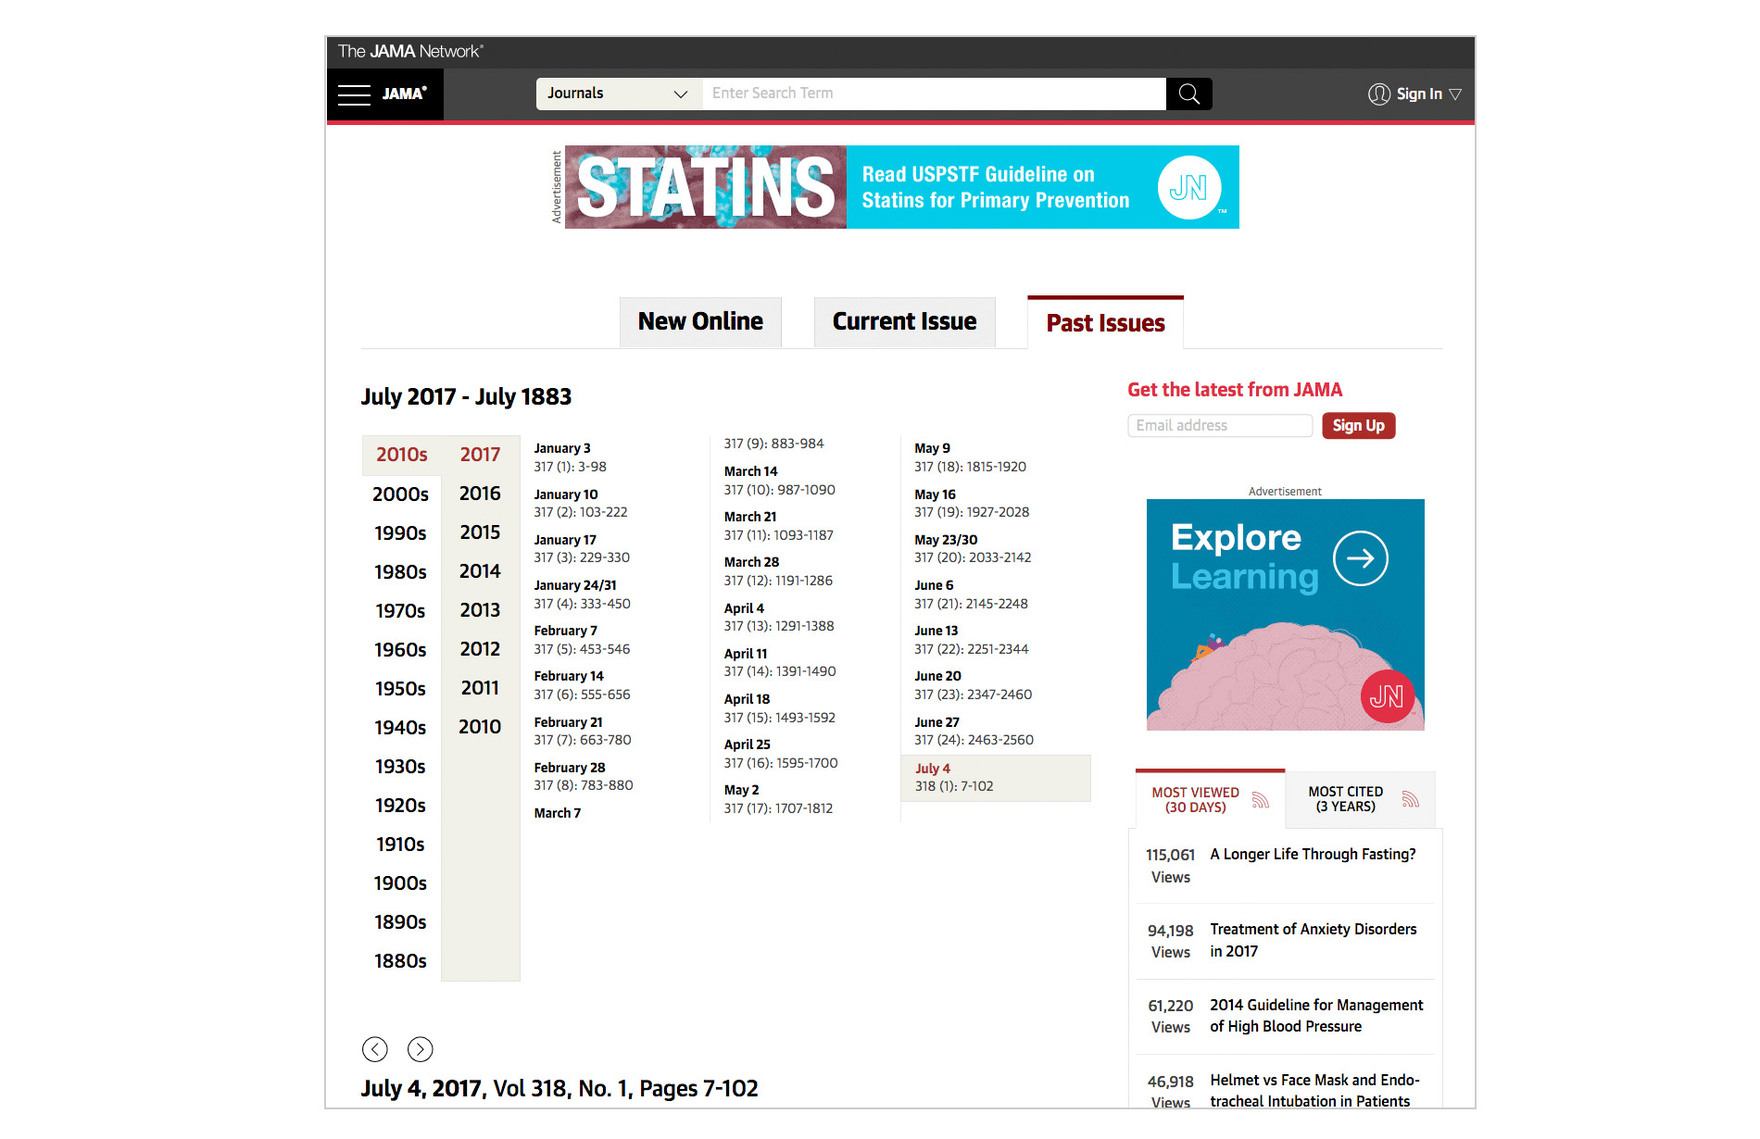The image size is (1760, 1139).
Task: Click the Explore Learning arrow icon
Action: click(1360, 558)
